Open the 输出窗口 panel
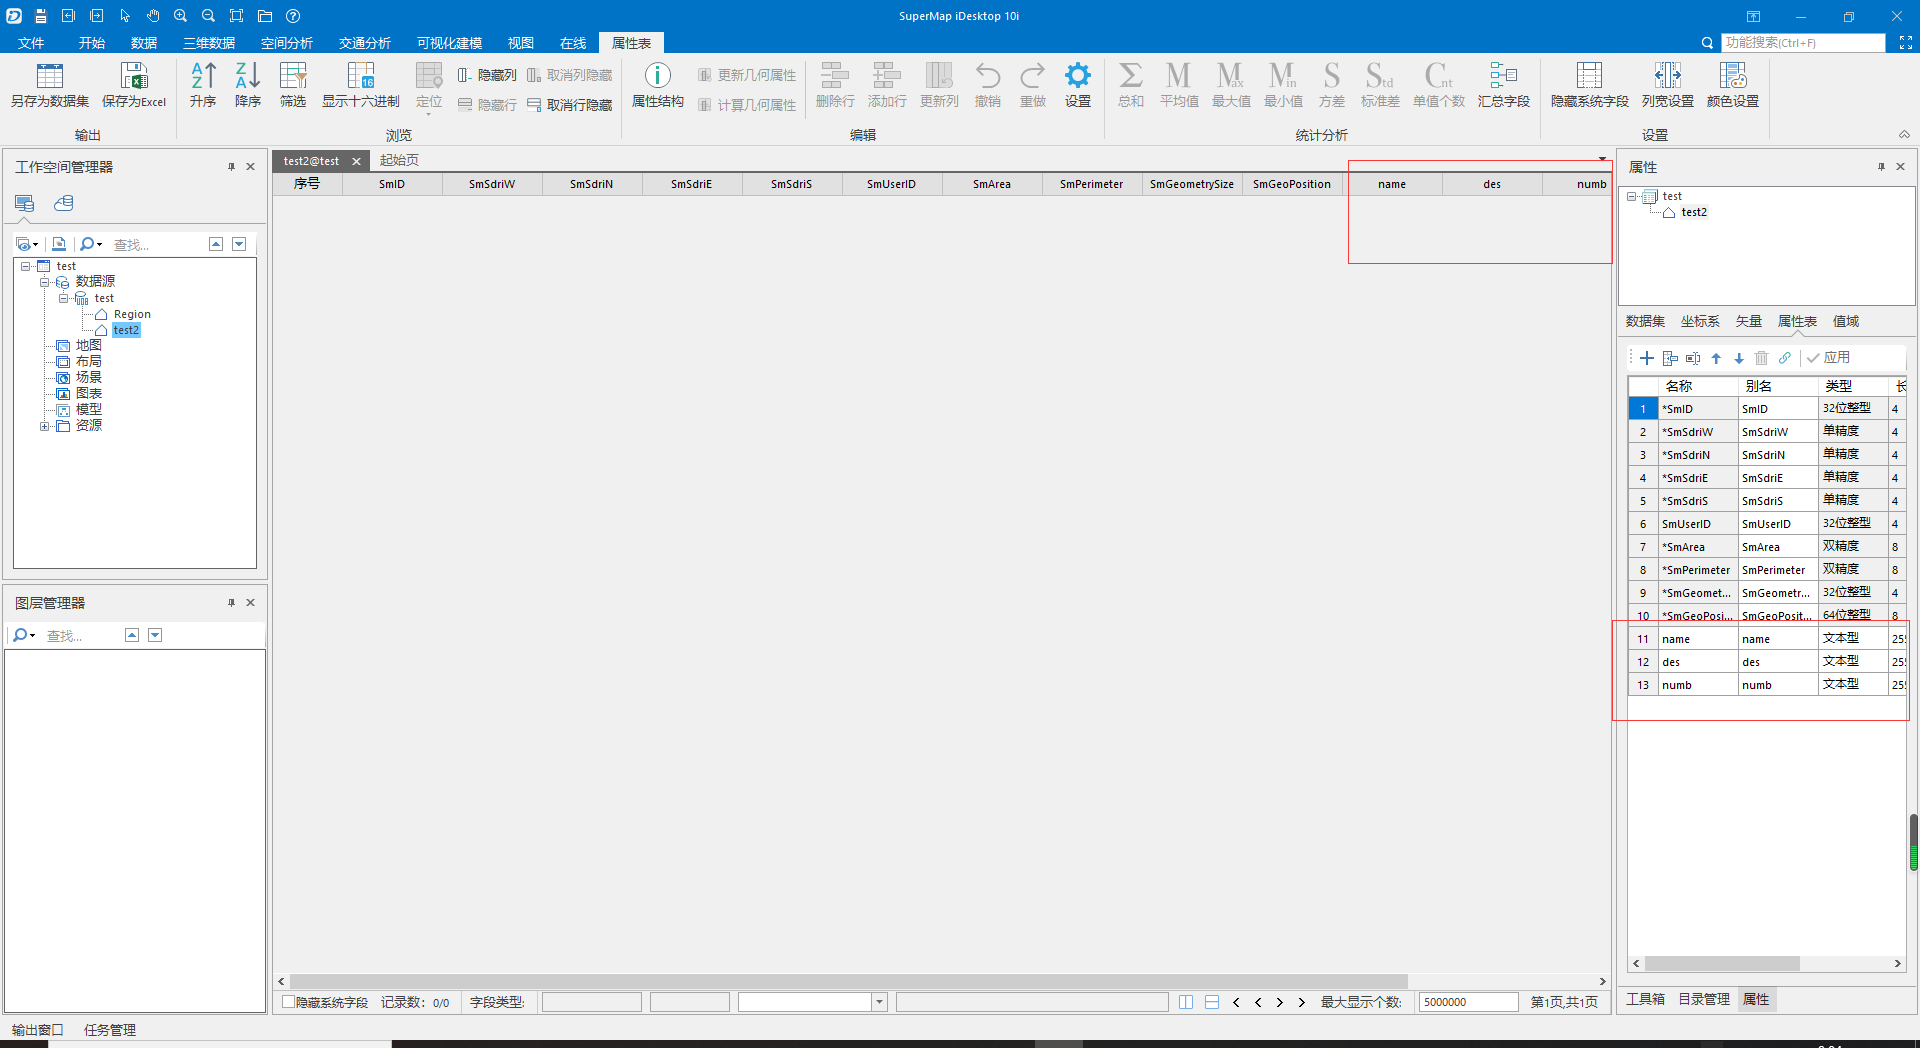 [37, 1029]
